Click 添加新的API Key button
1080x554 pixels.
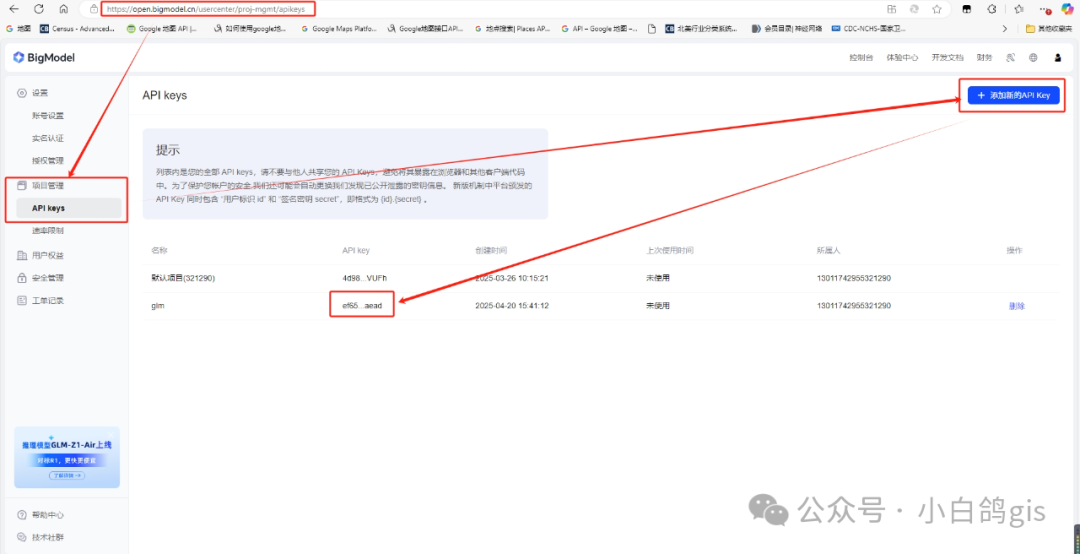(1013, 95)
